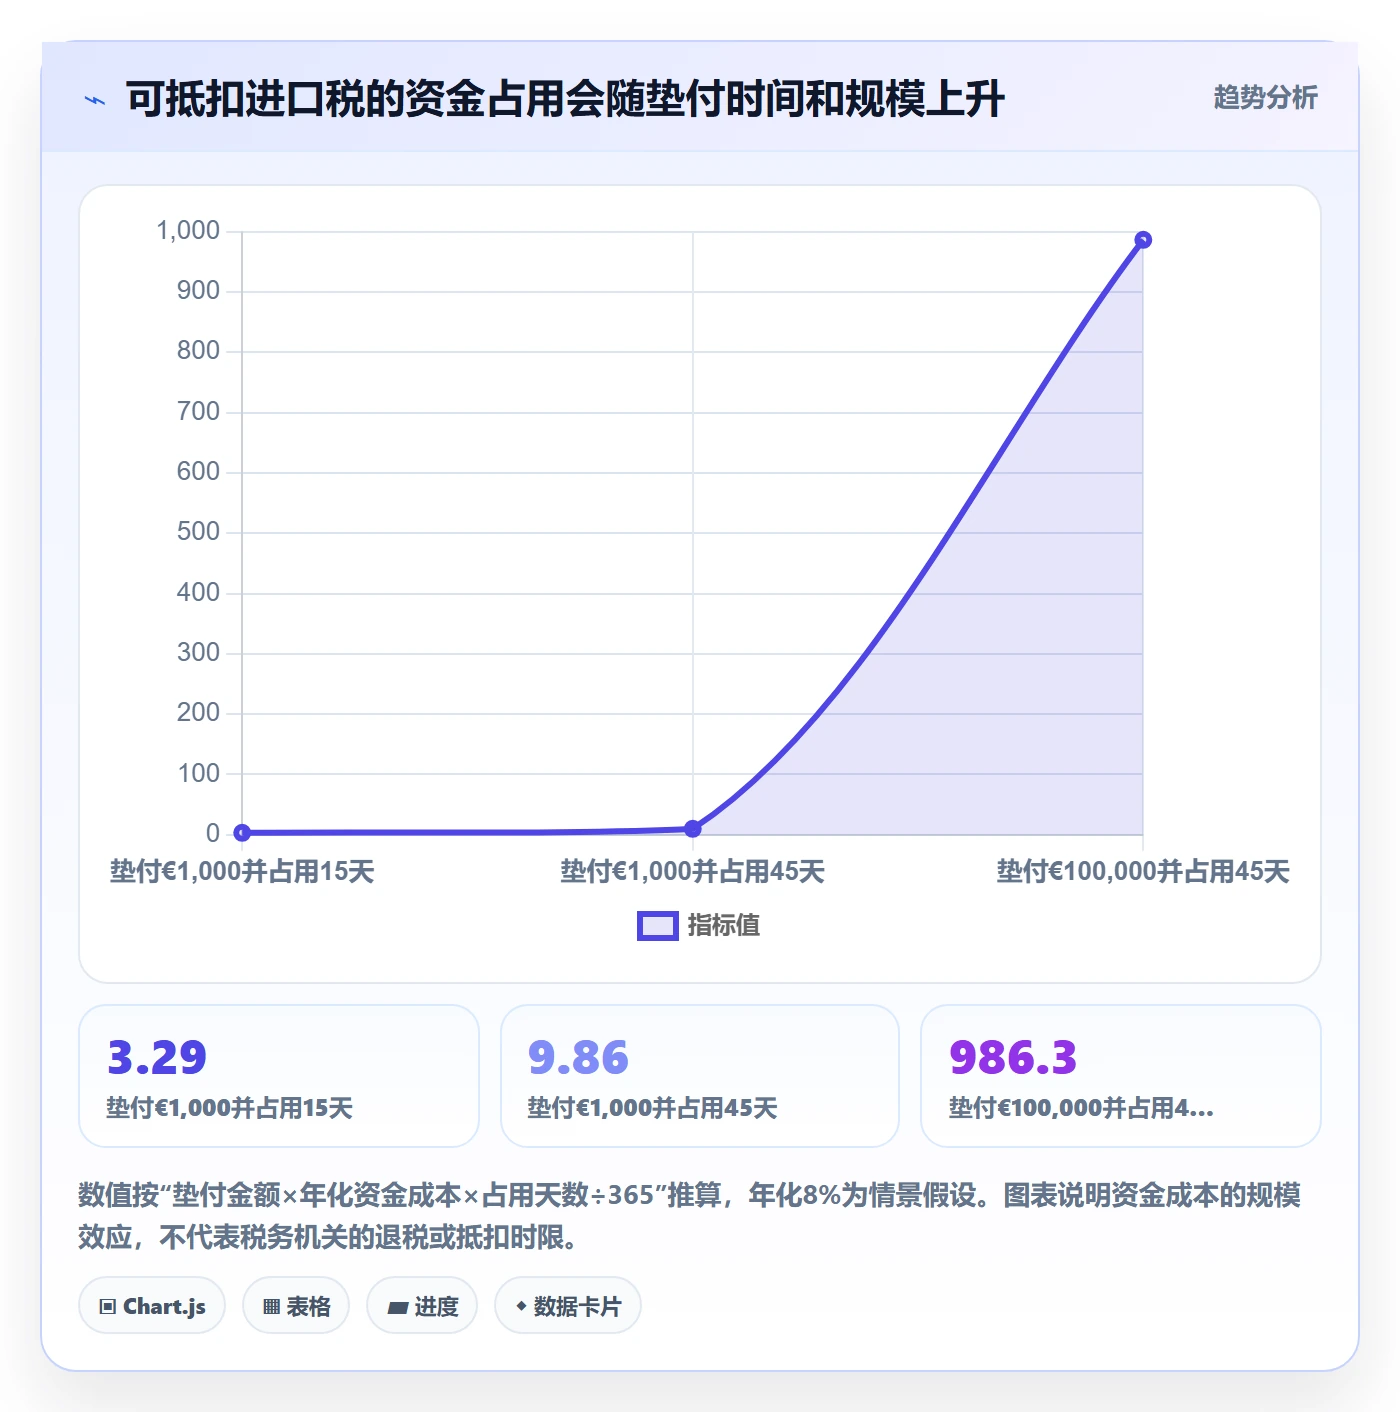Click the 趋势分析 label in the header
Image resolution: width=1400 pixels, height=1412 pixels.
point(1265,97)
